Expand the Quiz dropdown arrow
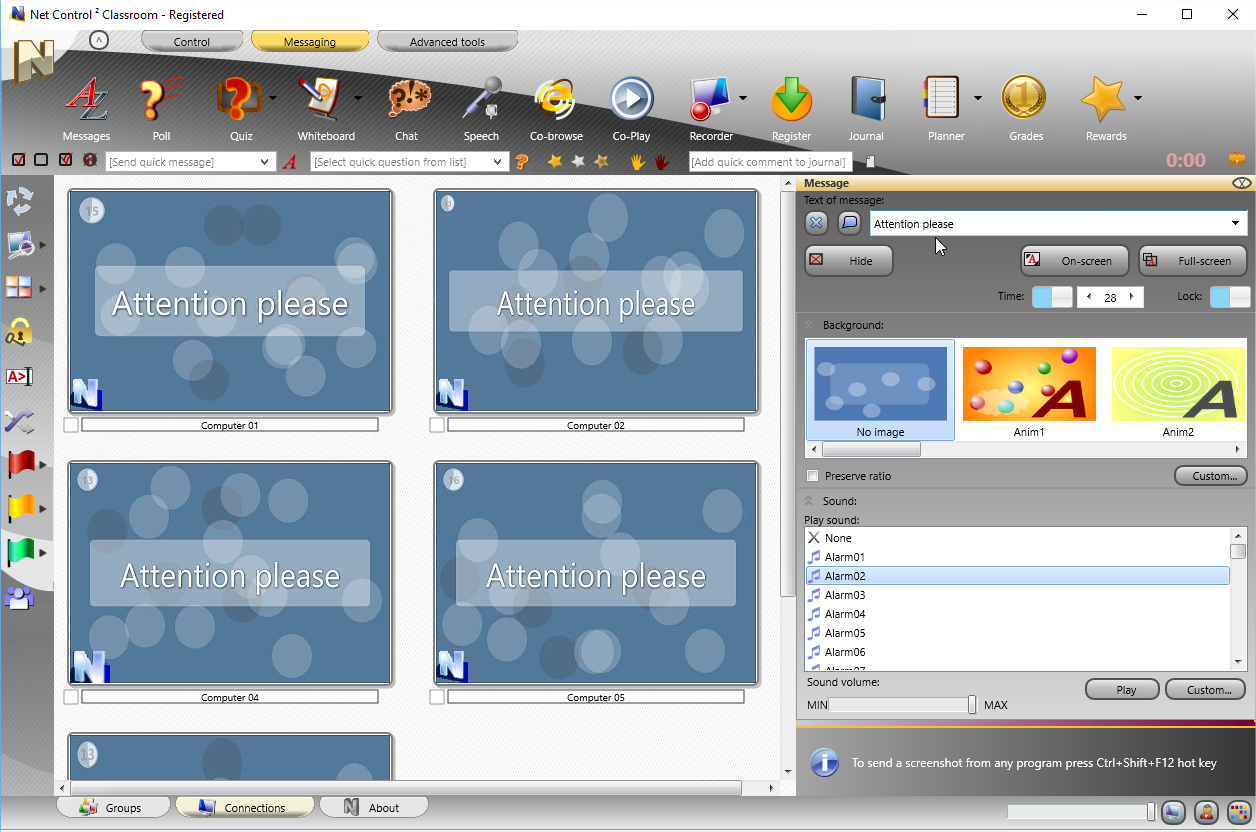The width and height of the screenshot is (1256, 832). tap(273, 98)
